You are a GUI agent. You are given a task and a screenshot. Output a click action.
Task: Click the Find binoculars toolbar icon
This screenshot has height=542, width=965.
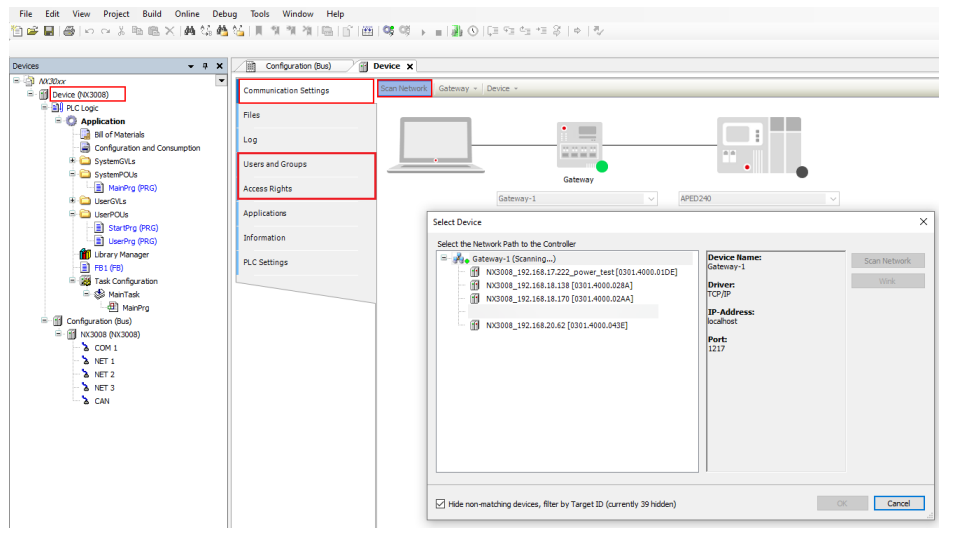click(x=189, y=32)
